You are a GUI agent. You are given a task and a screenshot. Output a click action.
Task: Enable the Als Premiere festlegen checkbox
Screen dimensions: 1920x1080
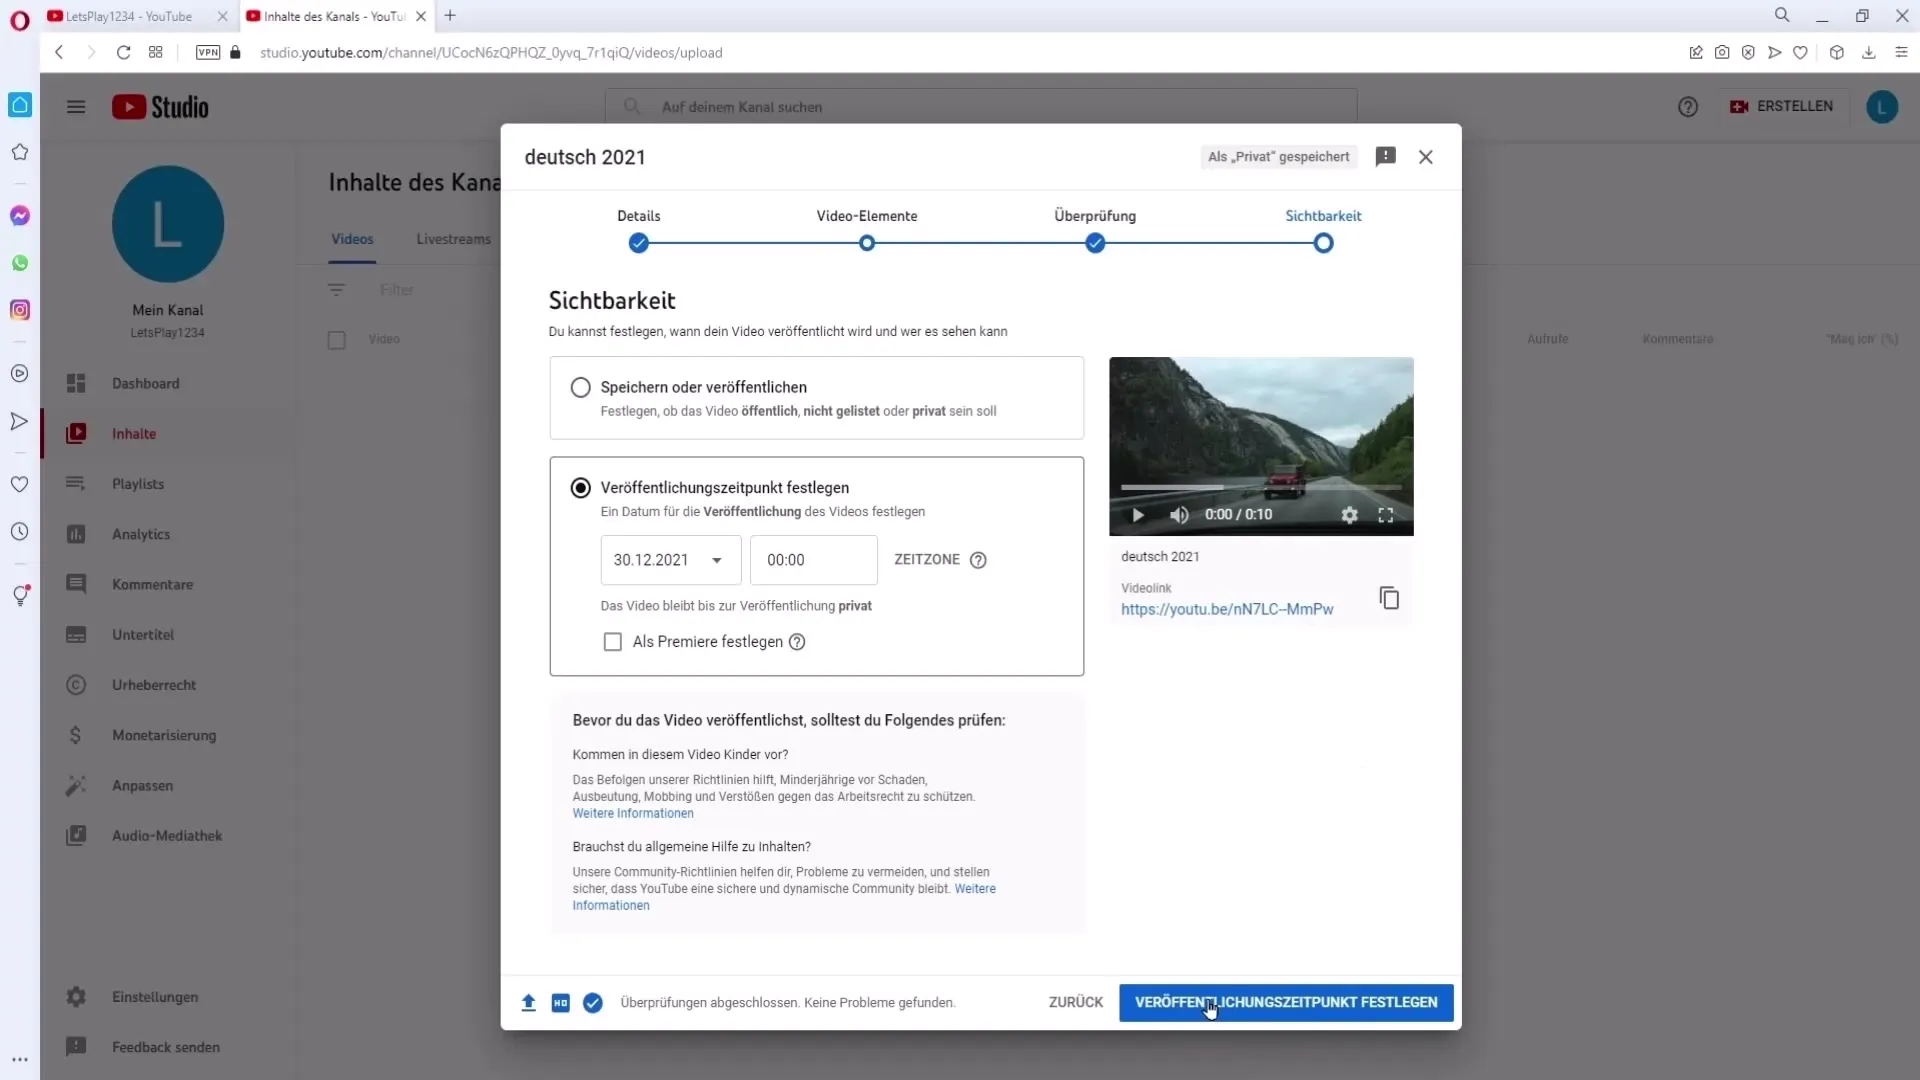coord(613,642)
